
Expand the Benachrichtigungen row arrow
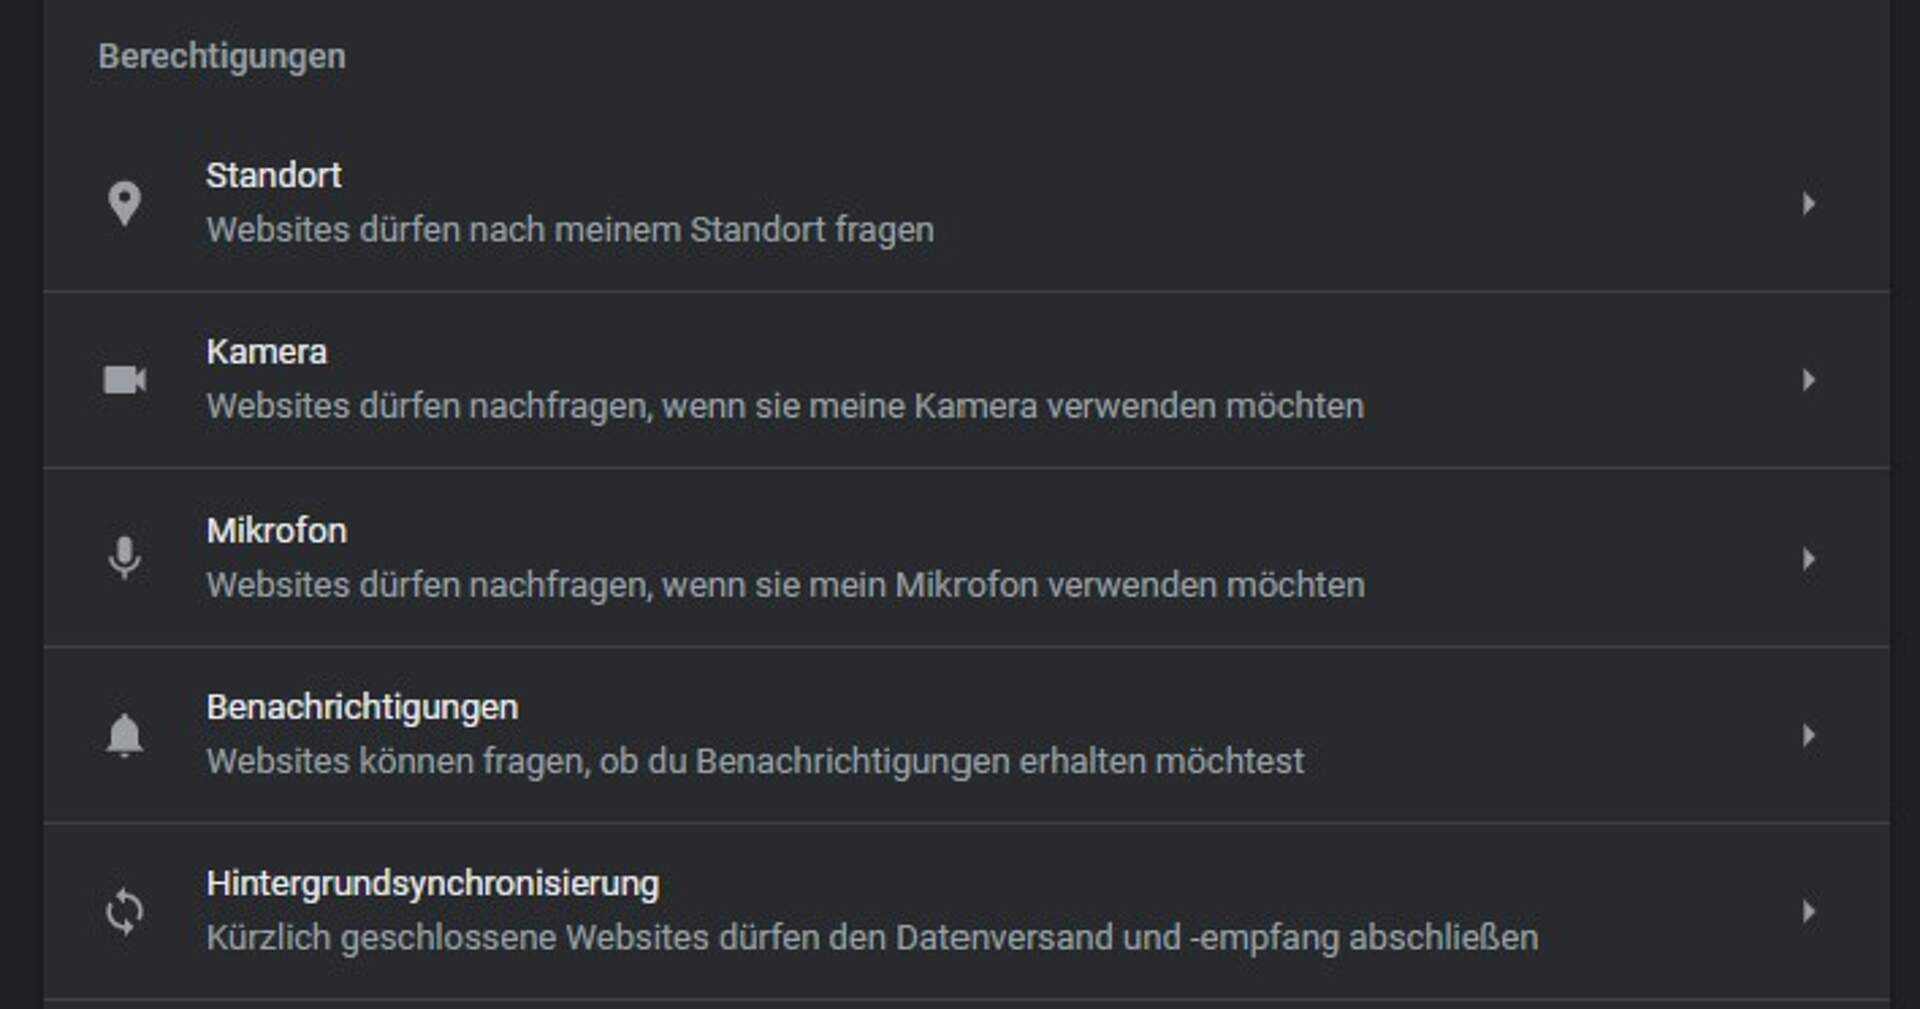(1808, 736)
